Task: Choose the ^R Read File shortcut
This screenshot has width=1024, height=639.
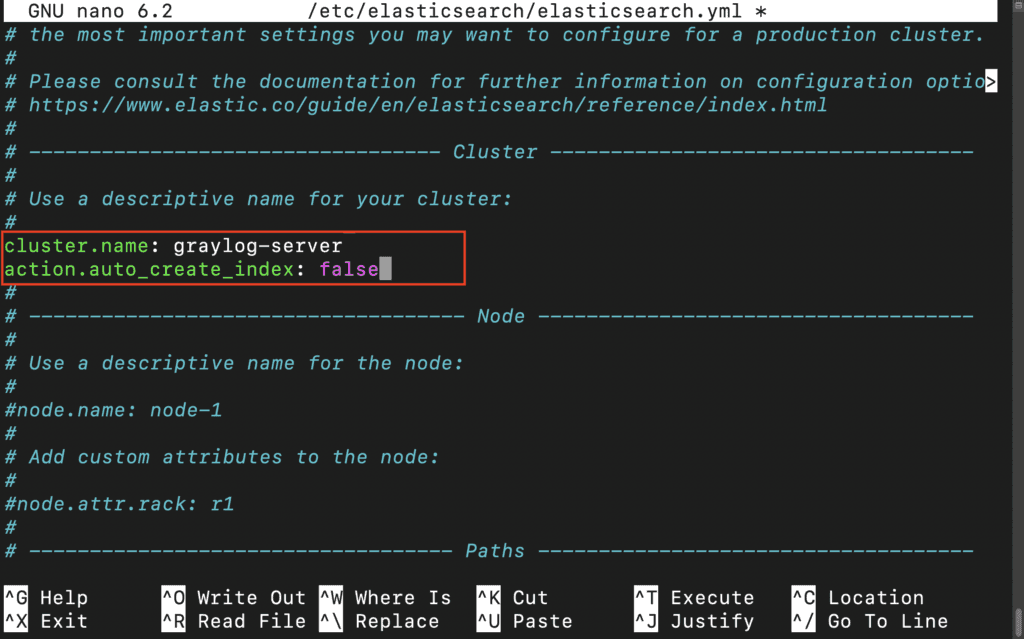Action: click(233, 621)
